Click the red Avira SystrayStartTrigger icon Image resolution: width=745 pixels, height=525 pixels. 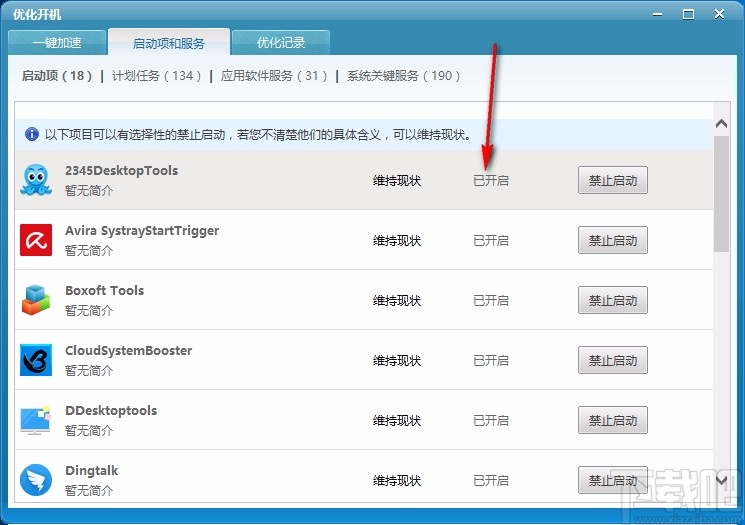(36, 240)
